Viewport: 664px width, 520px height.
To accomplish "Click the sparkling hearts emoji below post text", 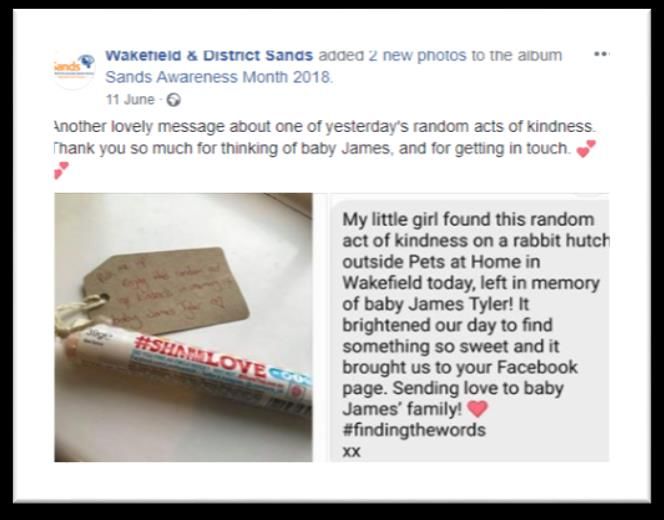I will point(61,170).
